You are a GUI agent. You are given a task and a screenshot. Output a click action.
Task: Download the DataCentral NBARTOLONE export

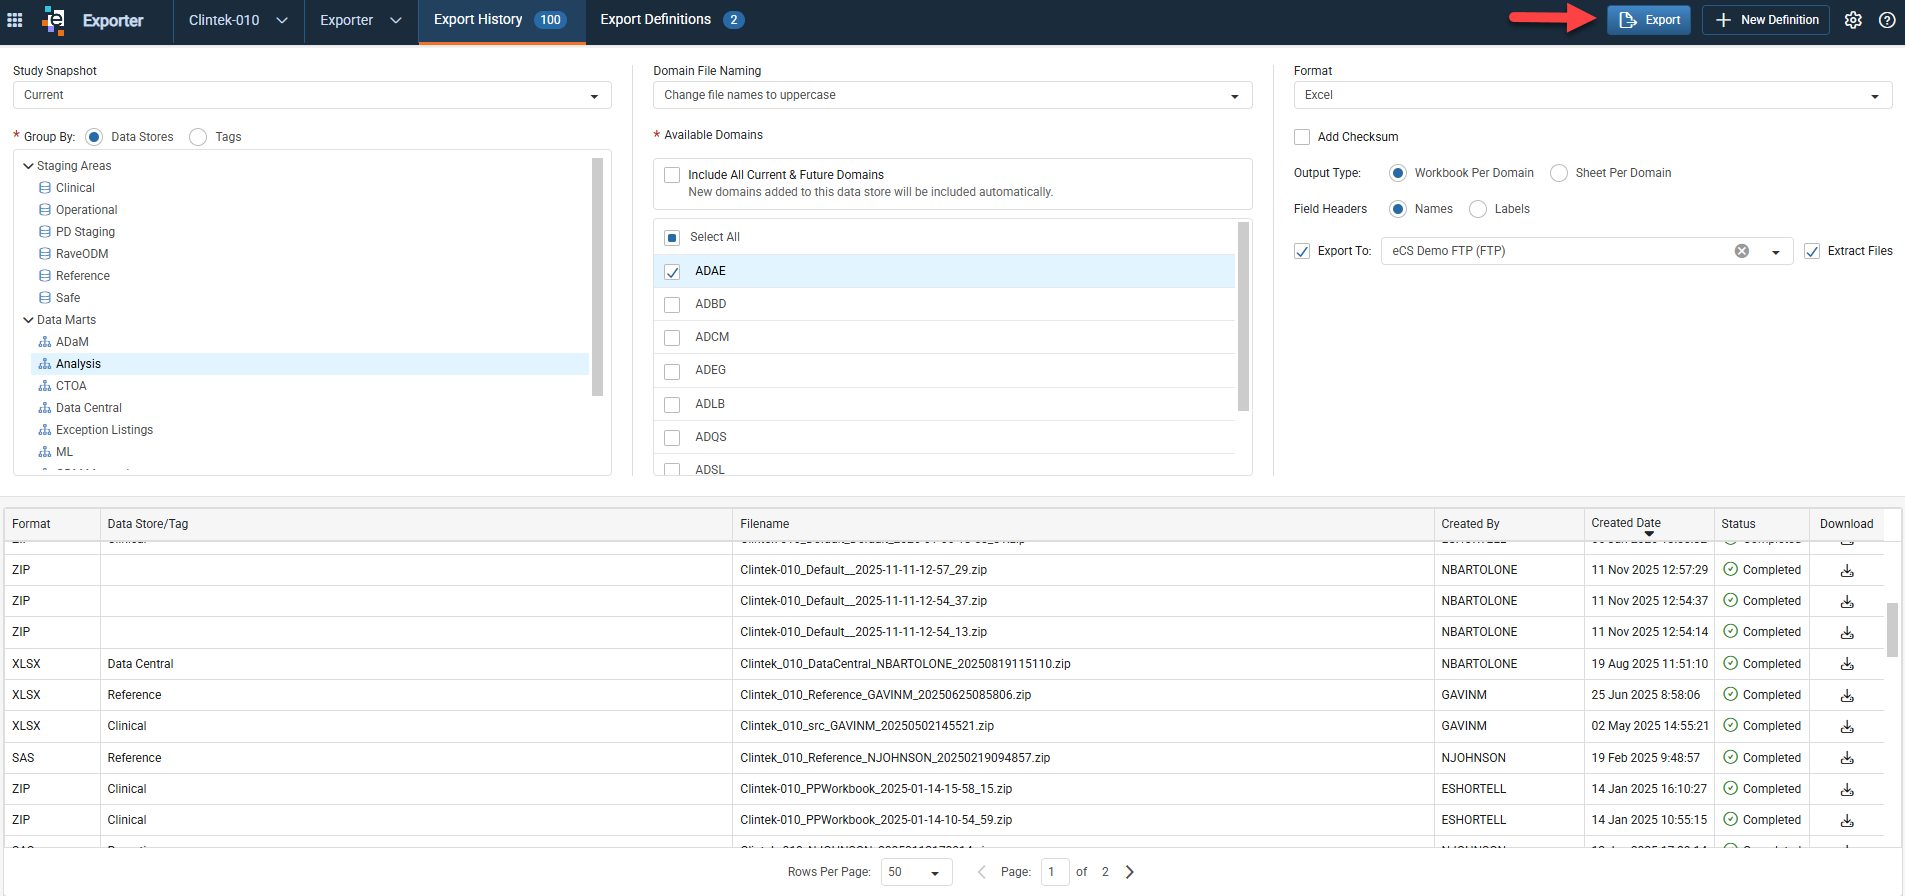(1847, 664)
